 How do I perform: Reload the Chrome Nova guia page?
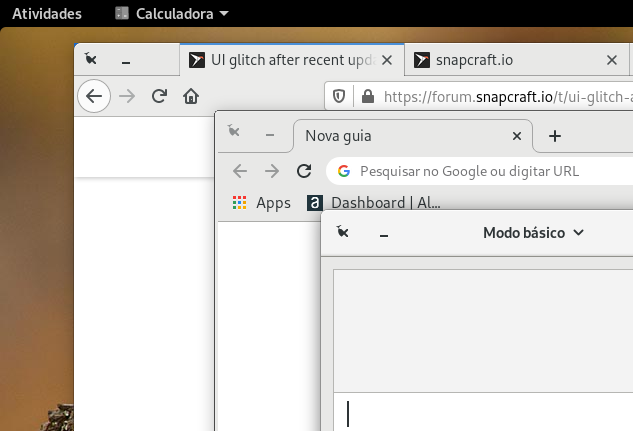304,171
